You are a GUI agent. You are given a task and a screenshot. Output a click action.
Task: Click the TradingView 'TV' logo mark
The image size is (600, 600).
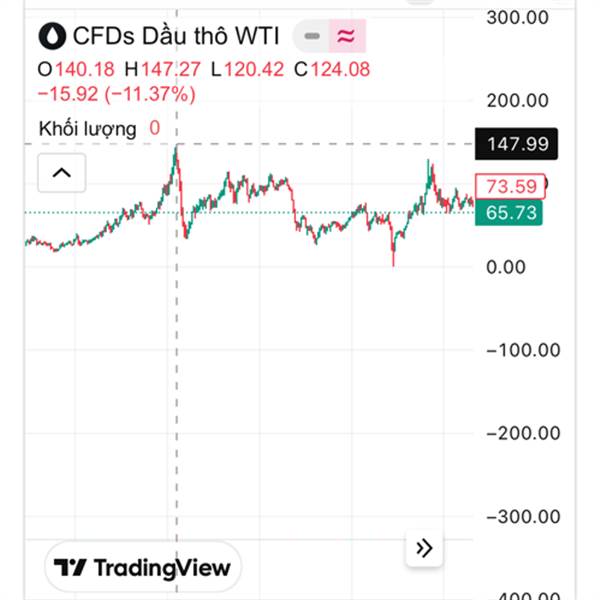[x=71, y=568]
